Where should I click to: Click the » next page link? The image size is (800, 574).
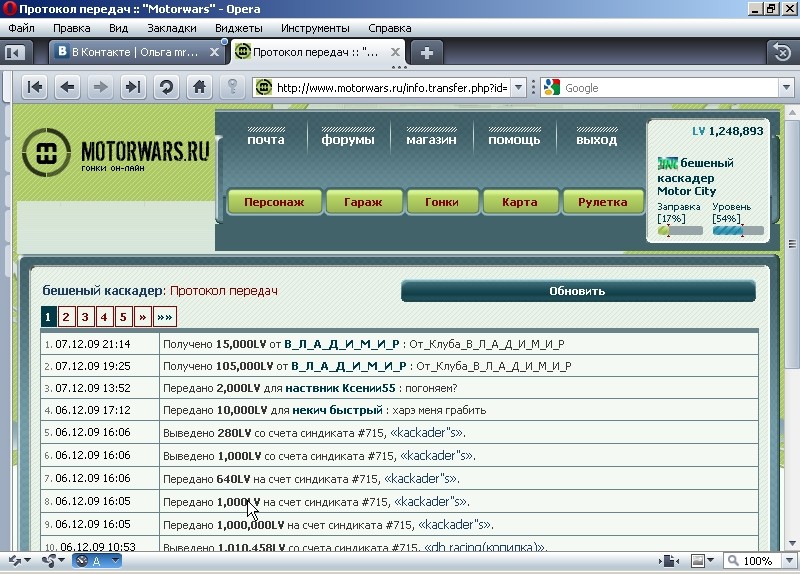142,317
